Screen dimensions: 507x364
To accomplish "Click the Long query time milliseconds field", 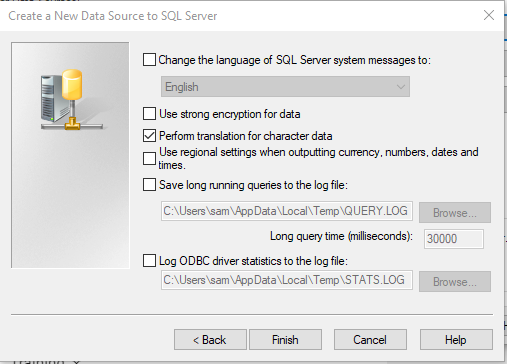I will (454, 239).
